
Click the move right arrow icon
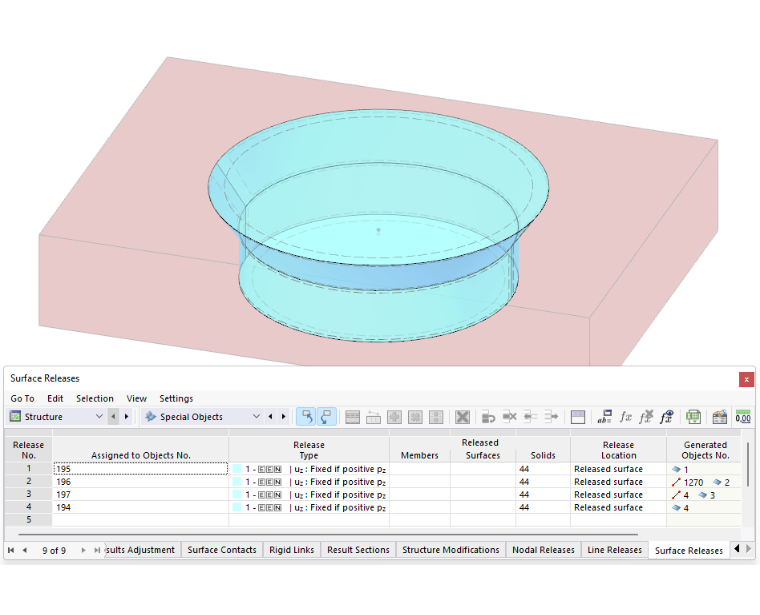(551, 417)
